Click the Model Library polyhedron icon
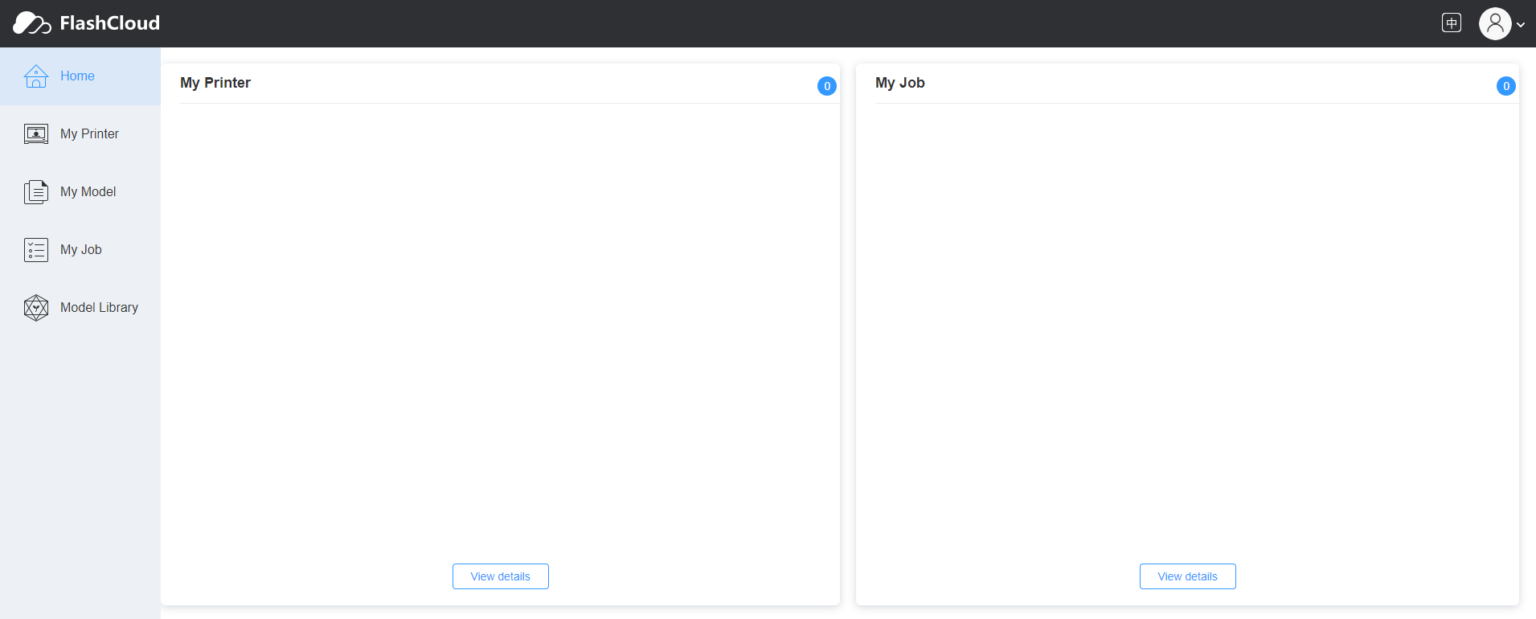1536x619 pixels. click(x=36, y=308)
